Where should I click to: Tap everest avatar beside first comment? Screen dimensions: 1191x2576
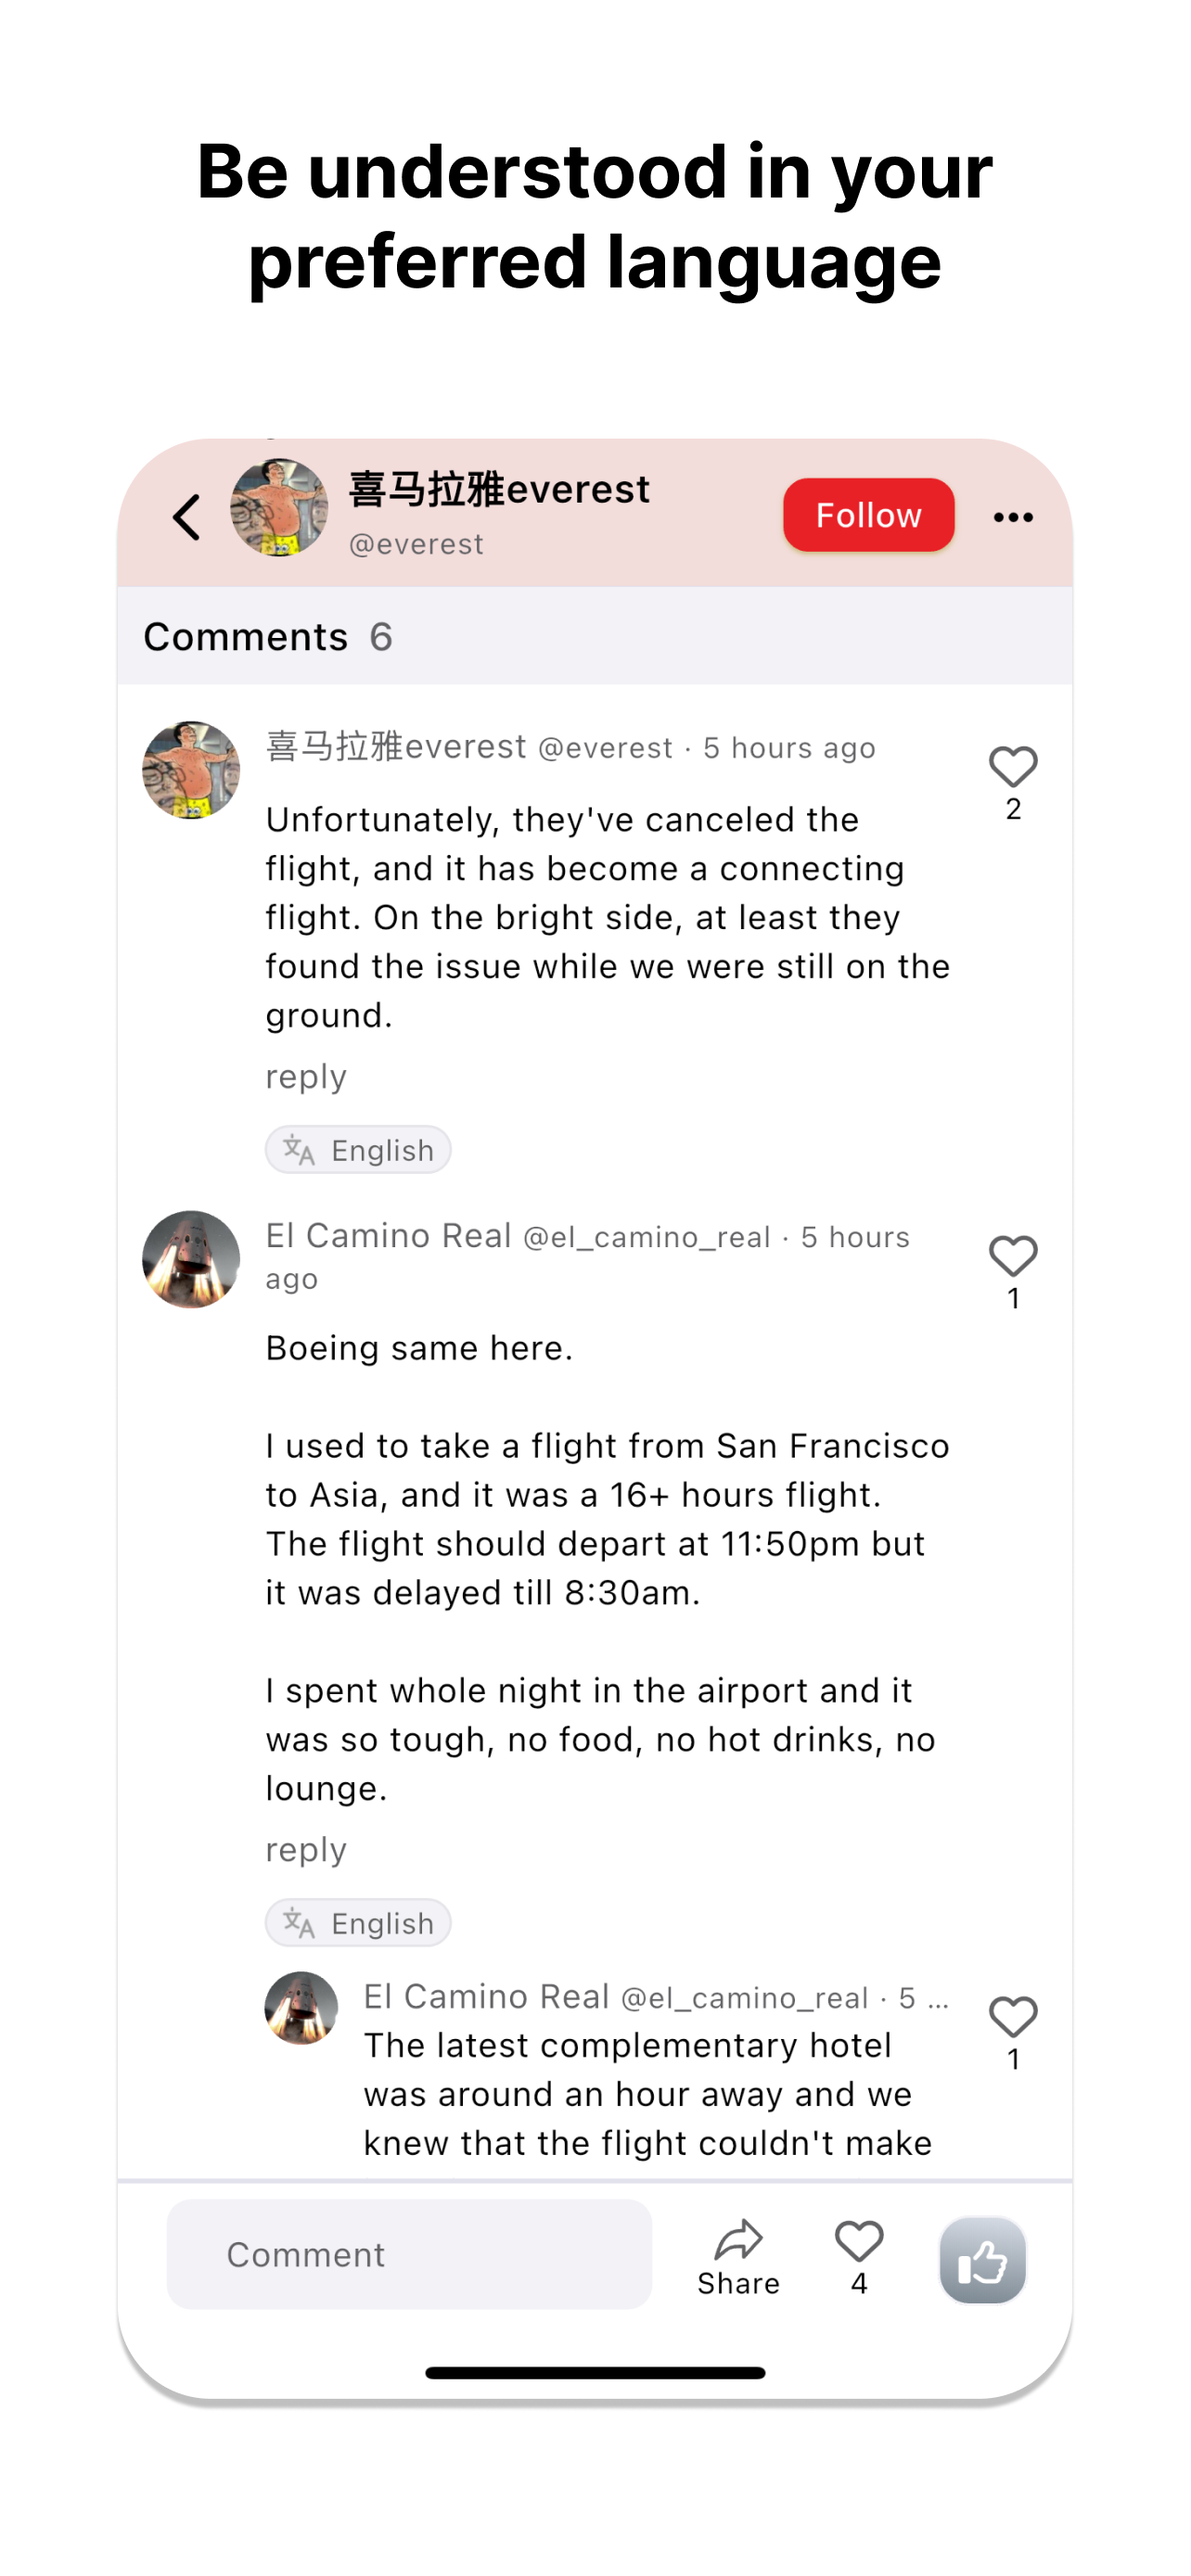[x=191, y=770]
